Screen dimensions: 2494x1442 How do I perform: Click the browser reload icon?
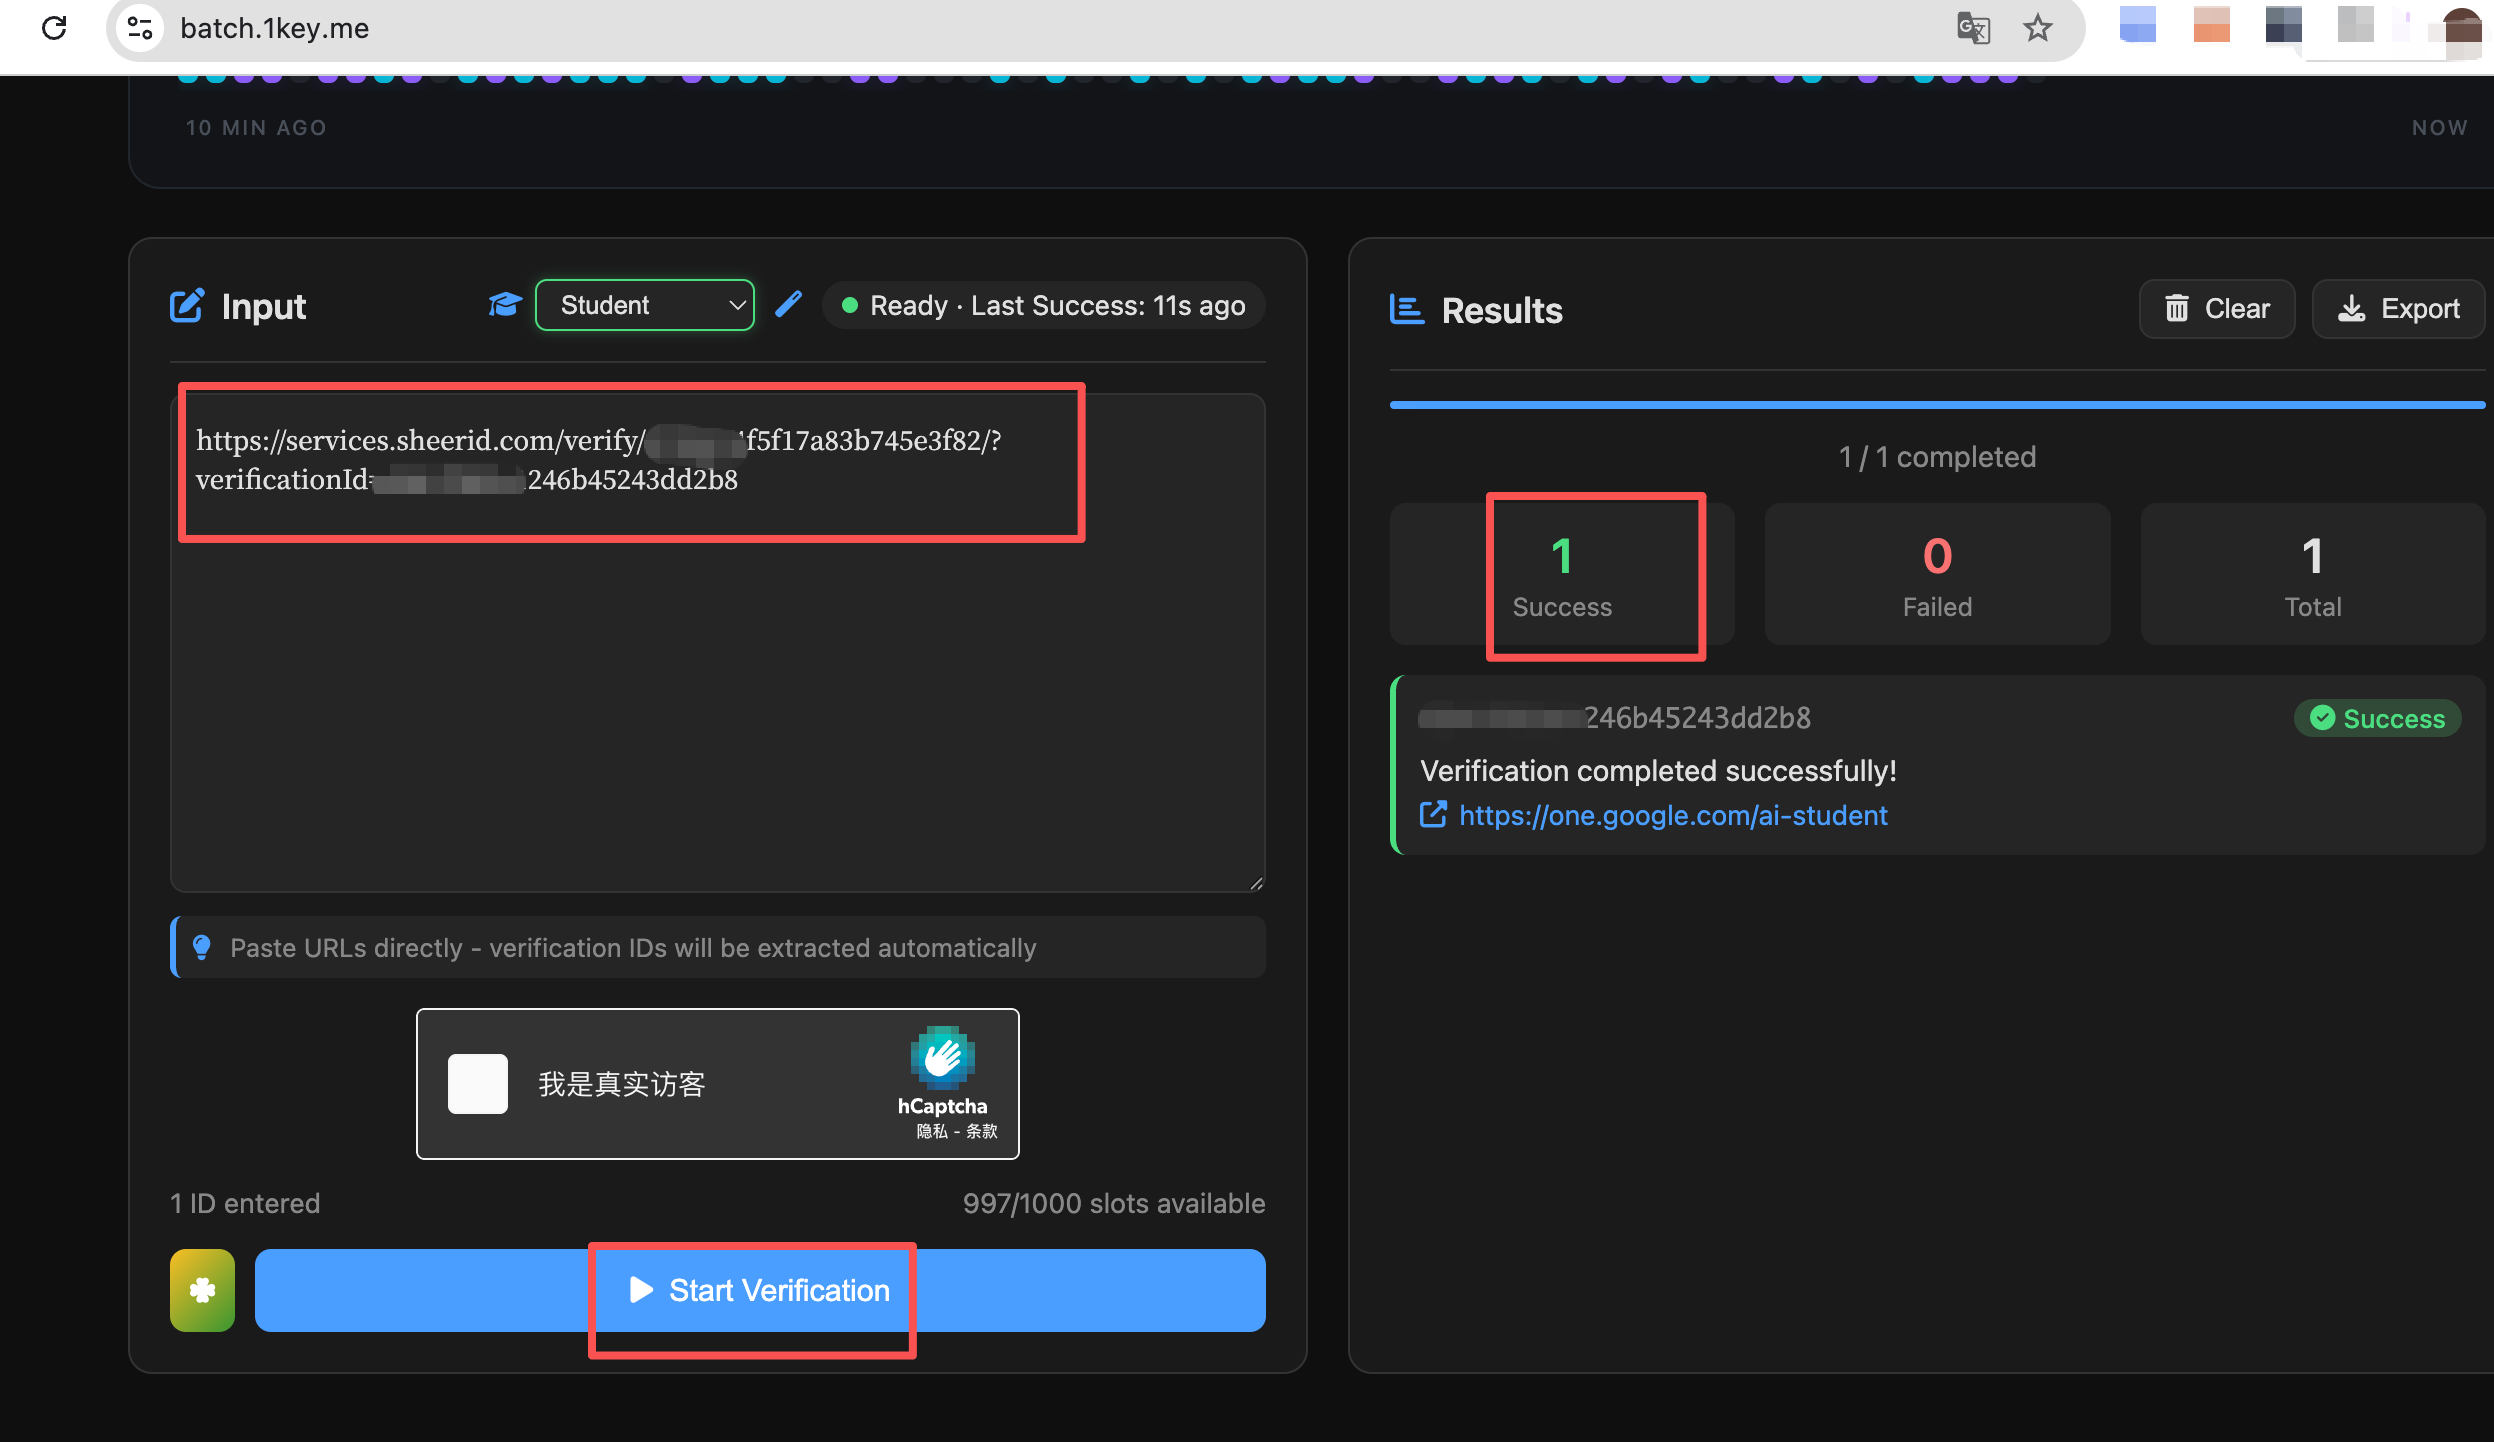54,28
